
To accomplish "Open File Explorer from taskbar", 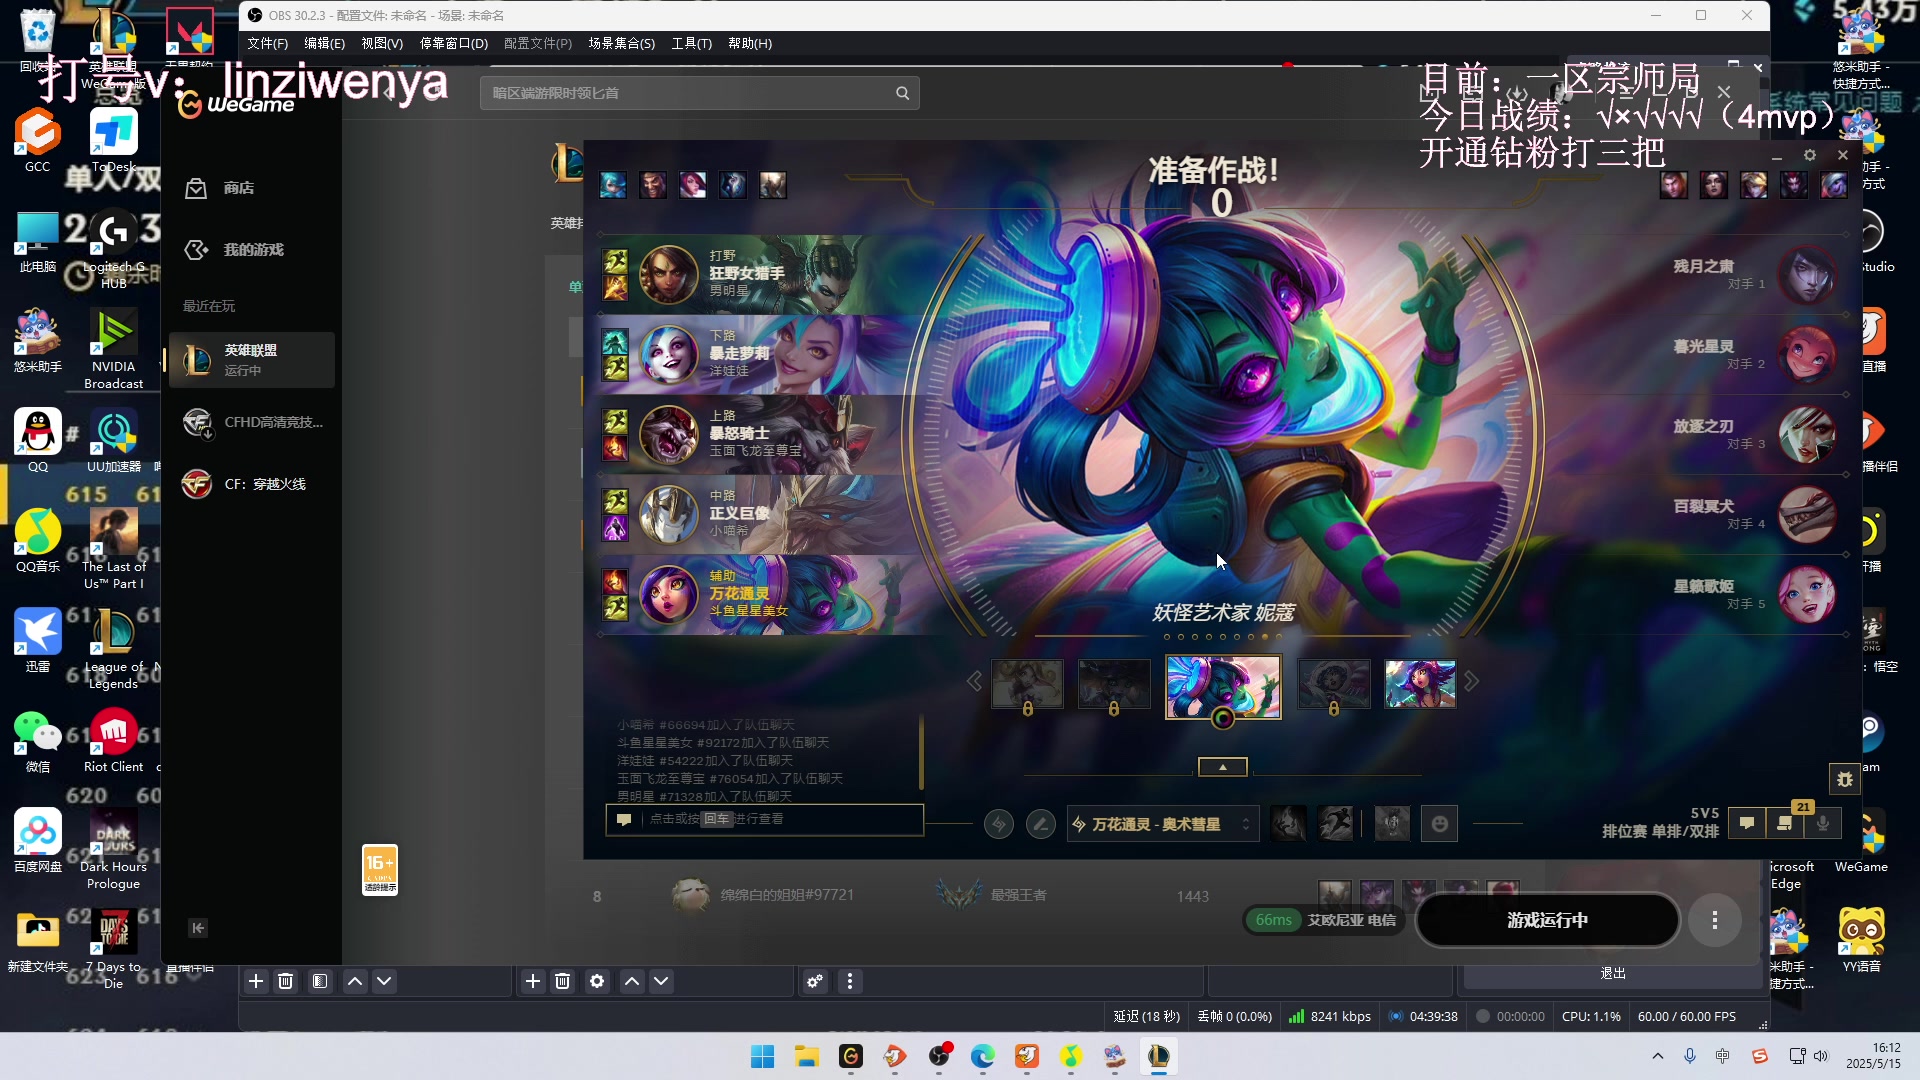I will click(807, 1056).
